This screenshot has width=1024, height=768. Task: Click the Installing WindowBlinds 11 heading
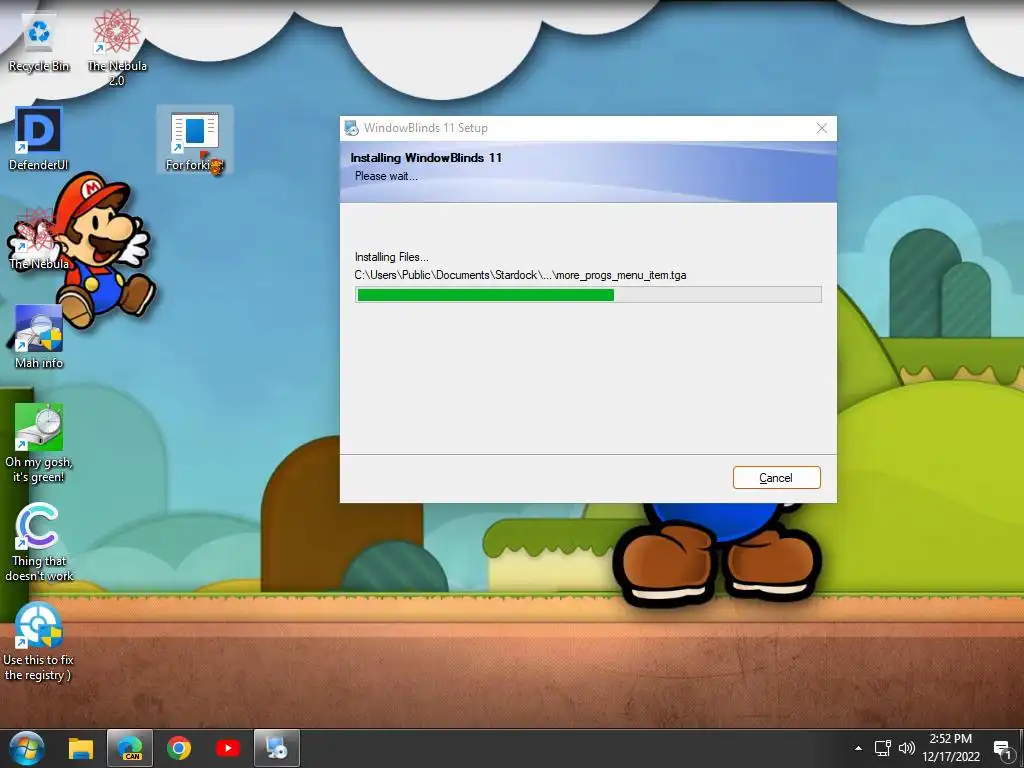(426, 157)
